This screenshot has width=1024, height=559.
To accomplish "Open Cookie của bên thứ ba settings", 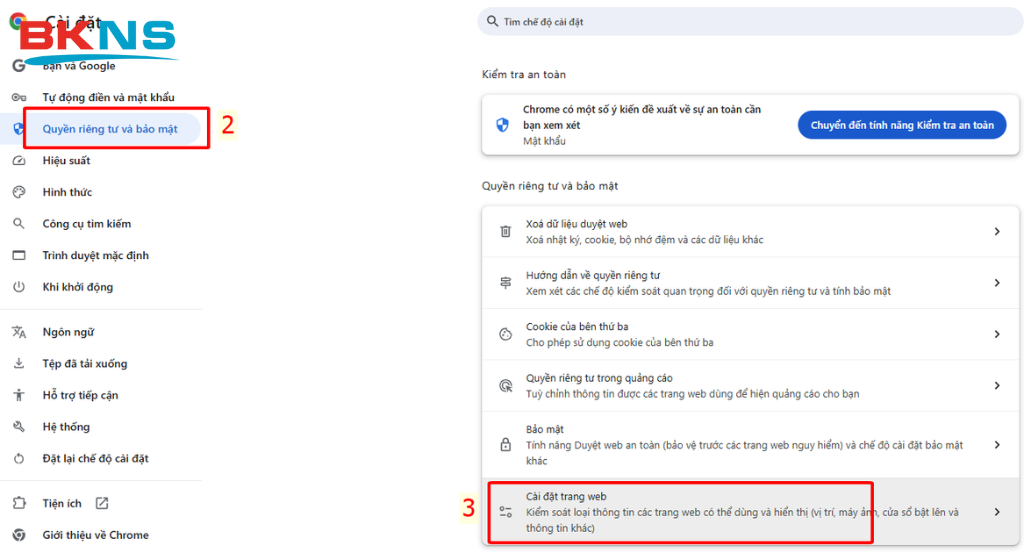I will [750, 334].
